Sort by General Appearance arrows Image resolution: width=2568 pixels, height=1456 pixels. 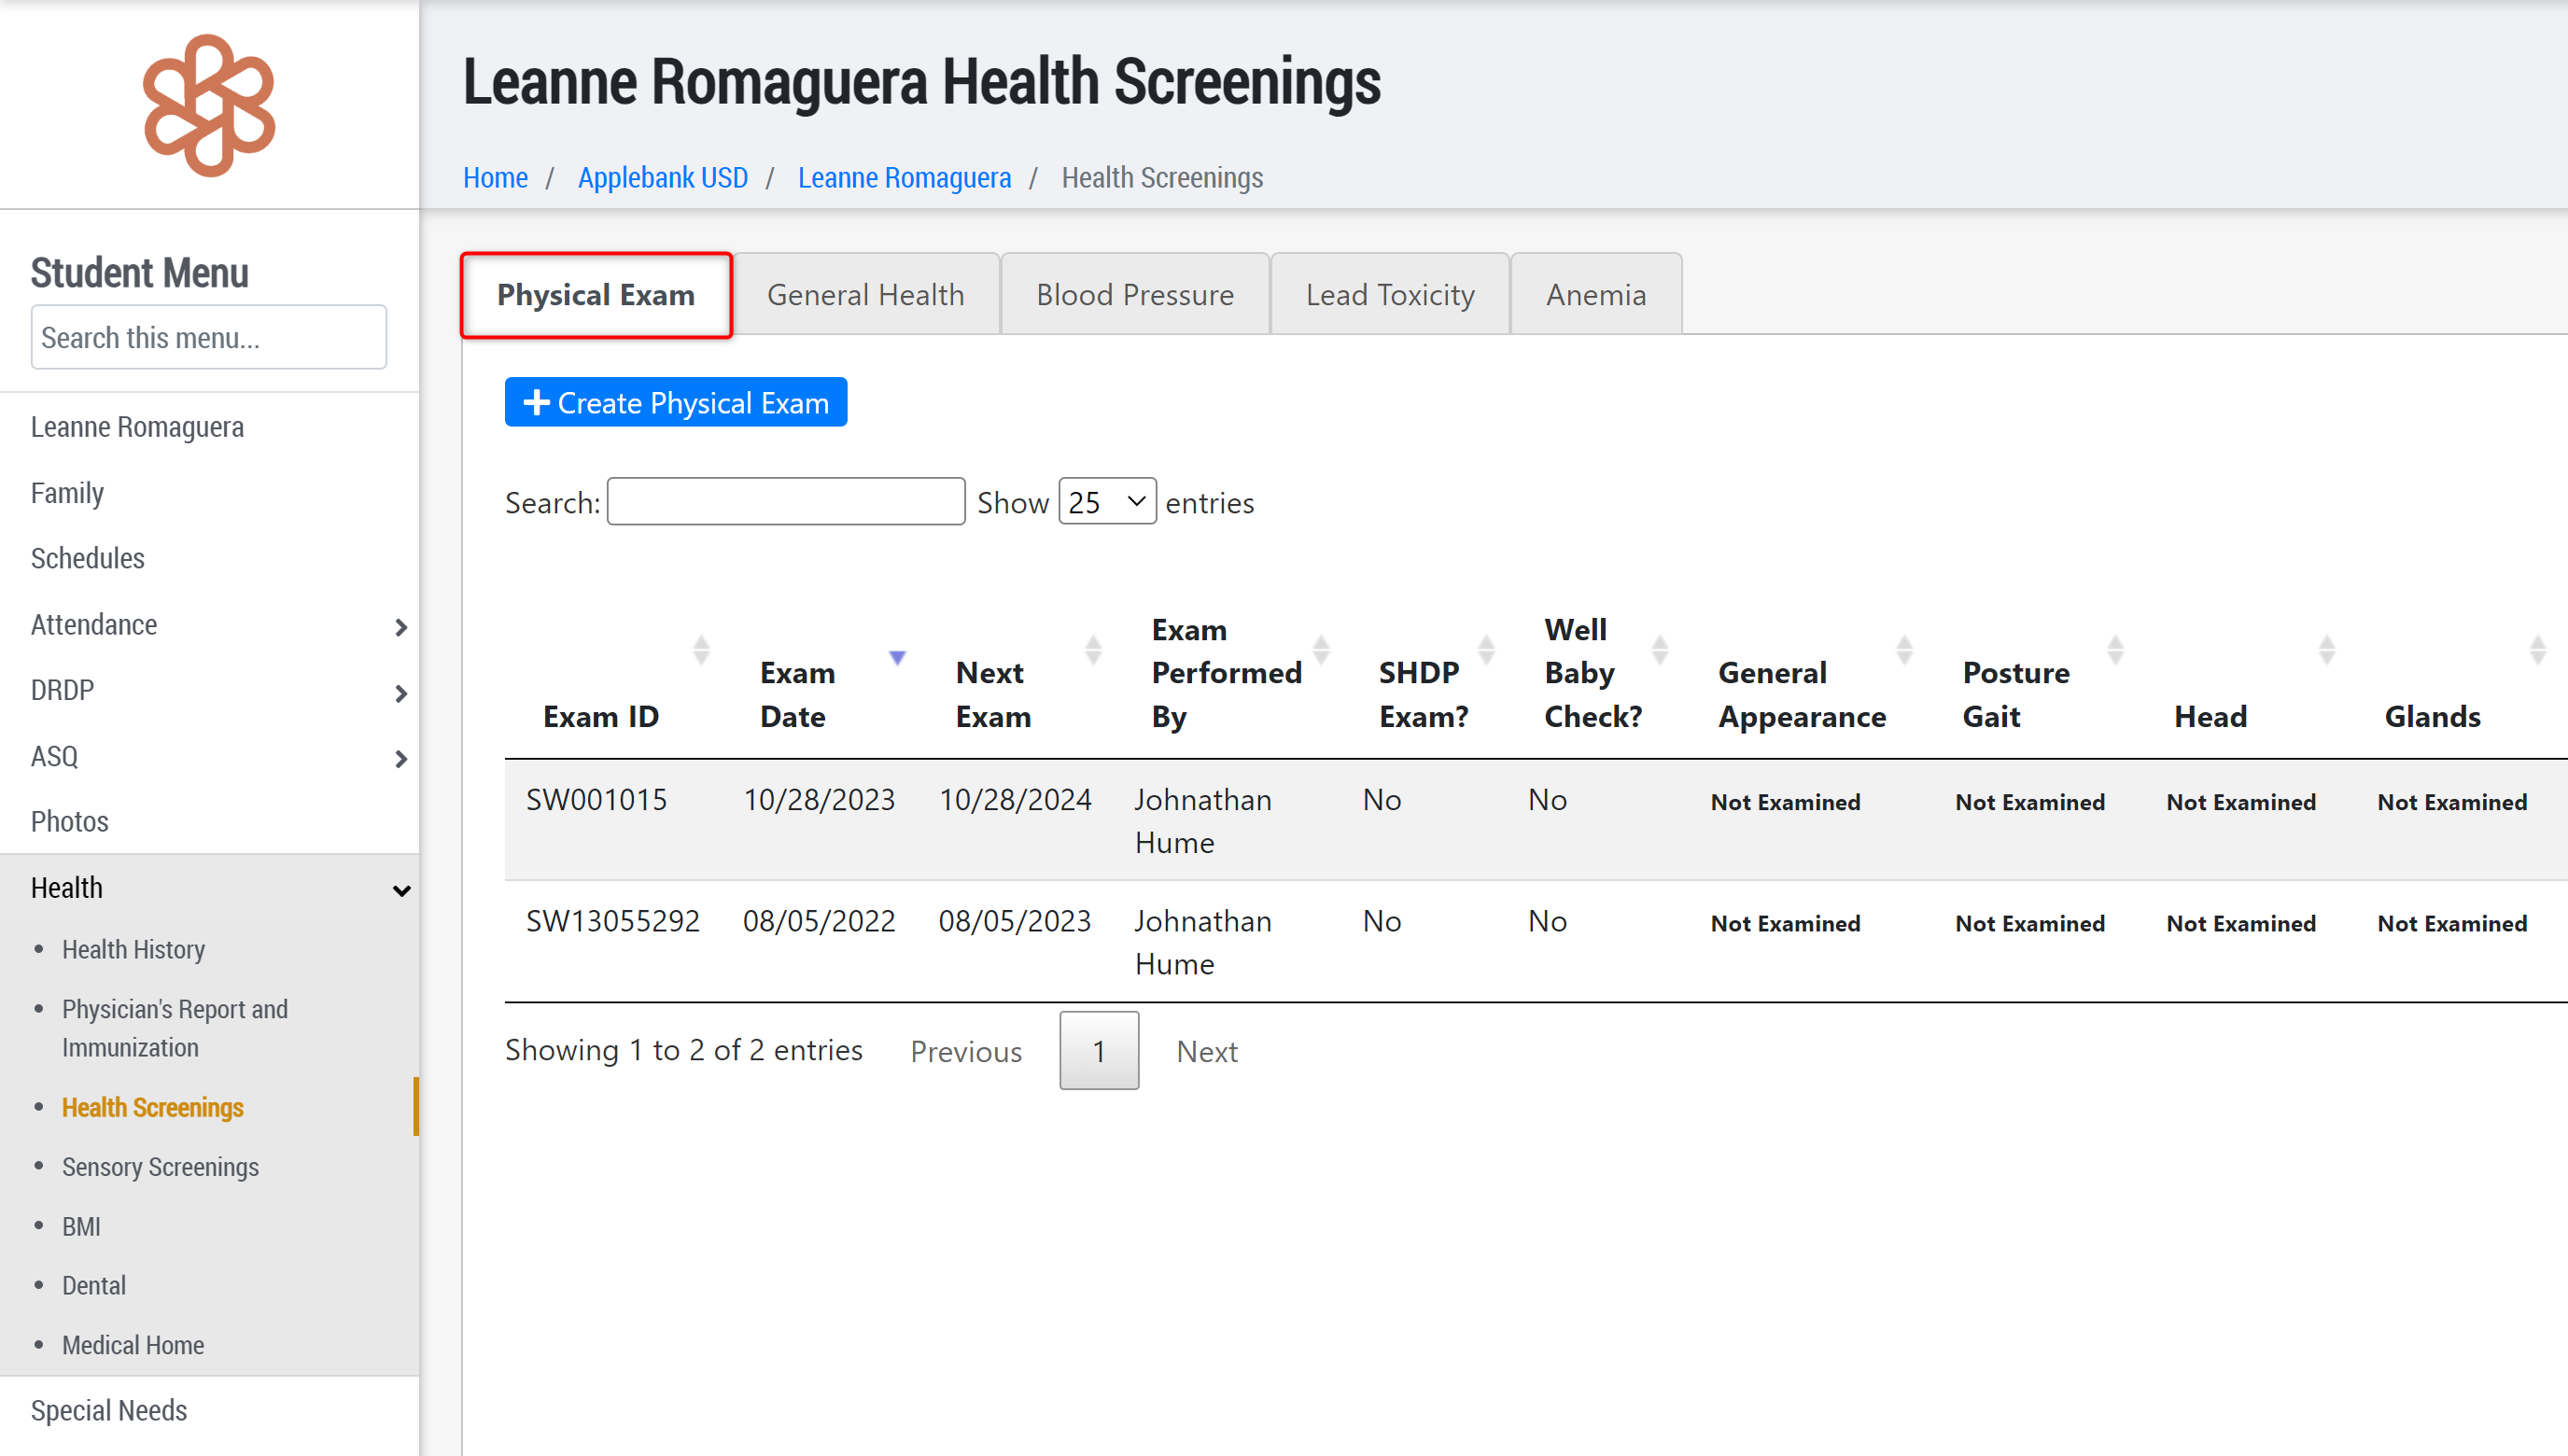[x=1904, y=650]
